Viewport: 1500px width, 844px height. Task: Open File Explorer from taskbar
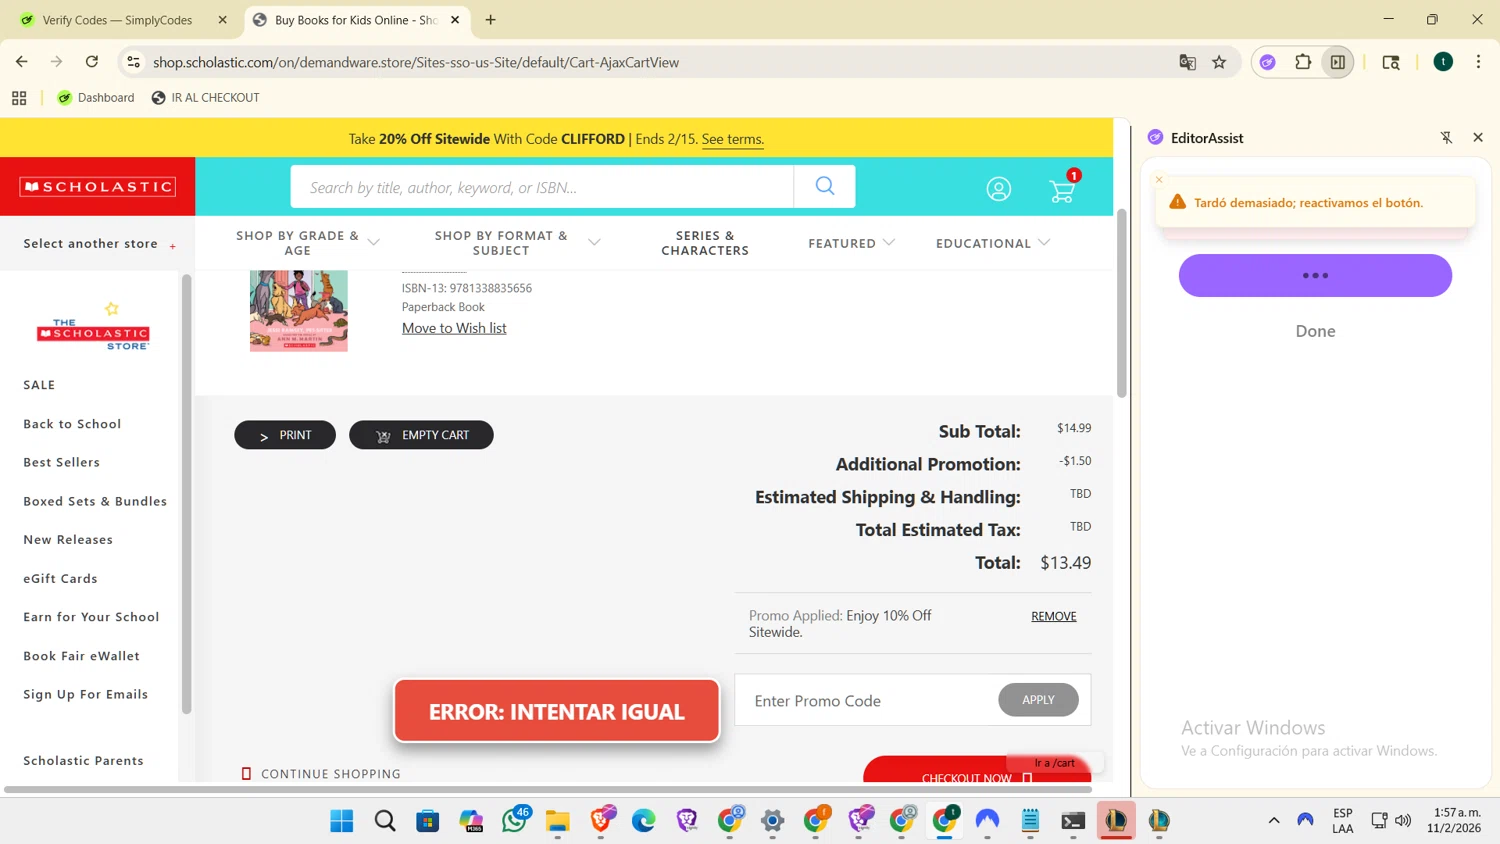pos(558,821)
